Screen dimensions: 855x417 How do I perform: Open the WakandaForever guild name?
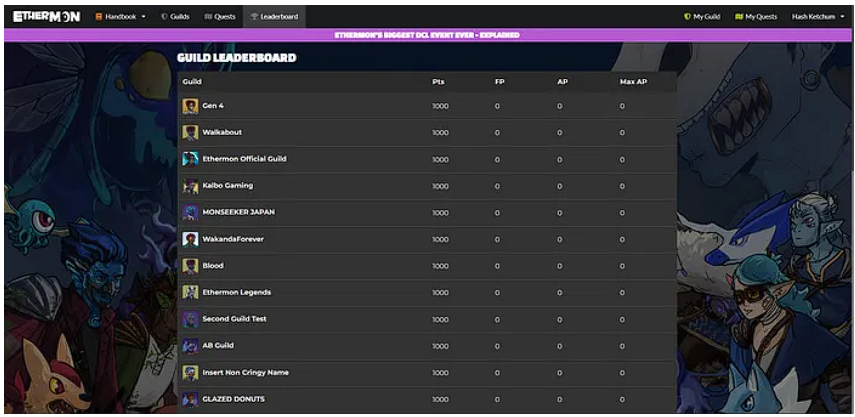click(233, 239)
